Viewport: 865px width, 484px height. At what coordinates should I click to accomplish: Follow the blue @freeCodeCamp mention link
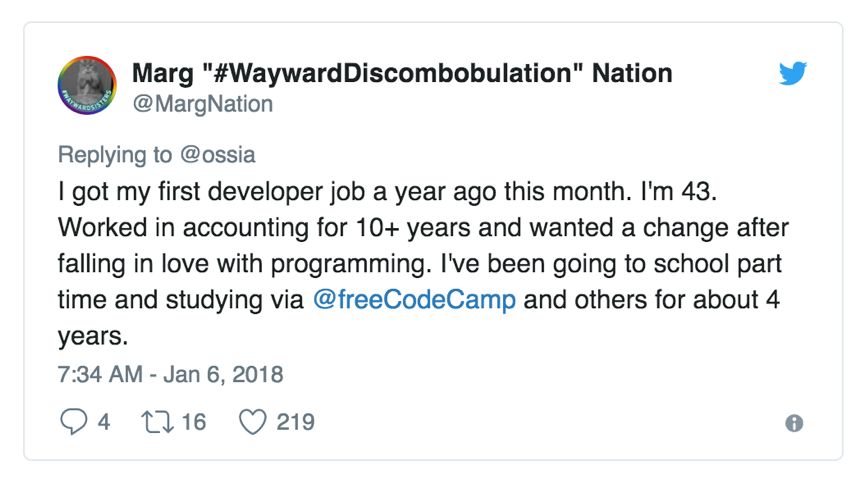(414, 300)
